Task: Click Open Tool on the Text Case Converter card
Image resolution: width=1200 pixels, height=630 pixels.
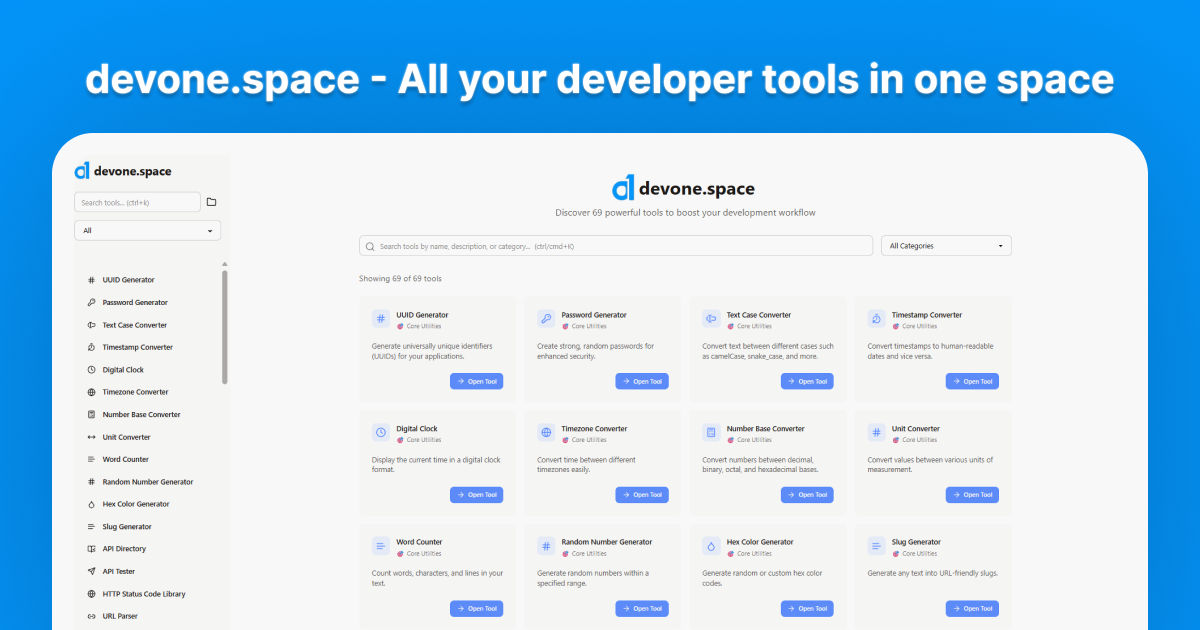Action: [x=807, y=381]
